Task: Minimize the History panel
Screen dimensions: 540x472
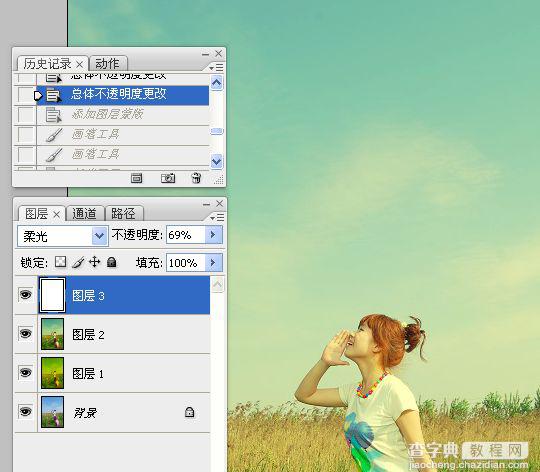Action: tap(206, 54)
